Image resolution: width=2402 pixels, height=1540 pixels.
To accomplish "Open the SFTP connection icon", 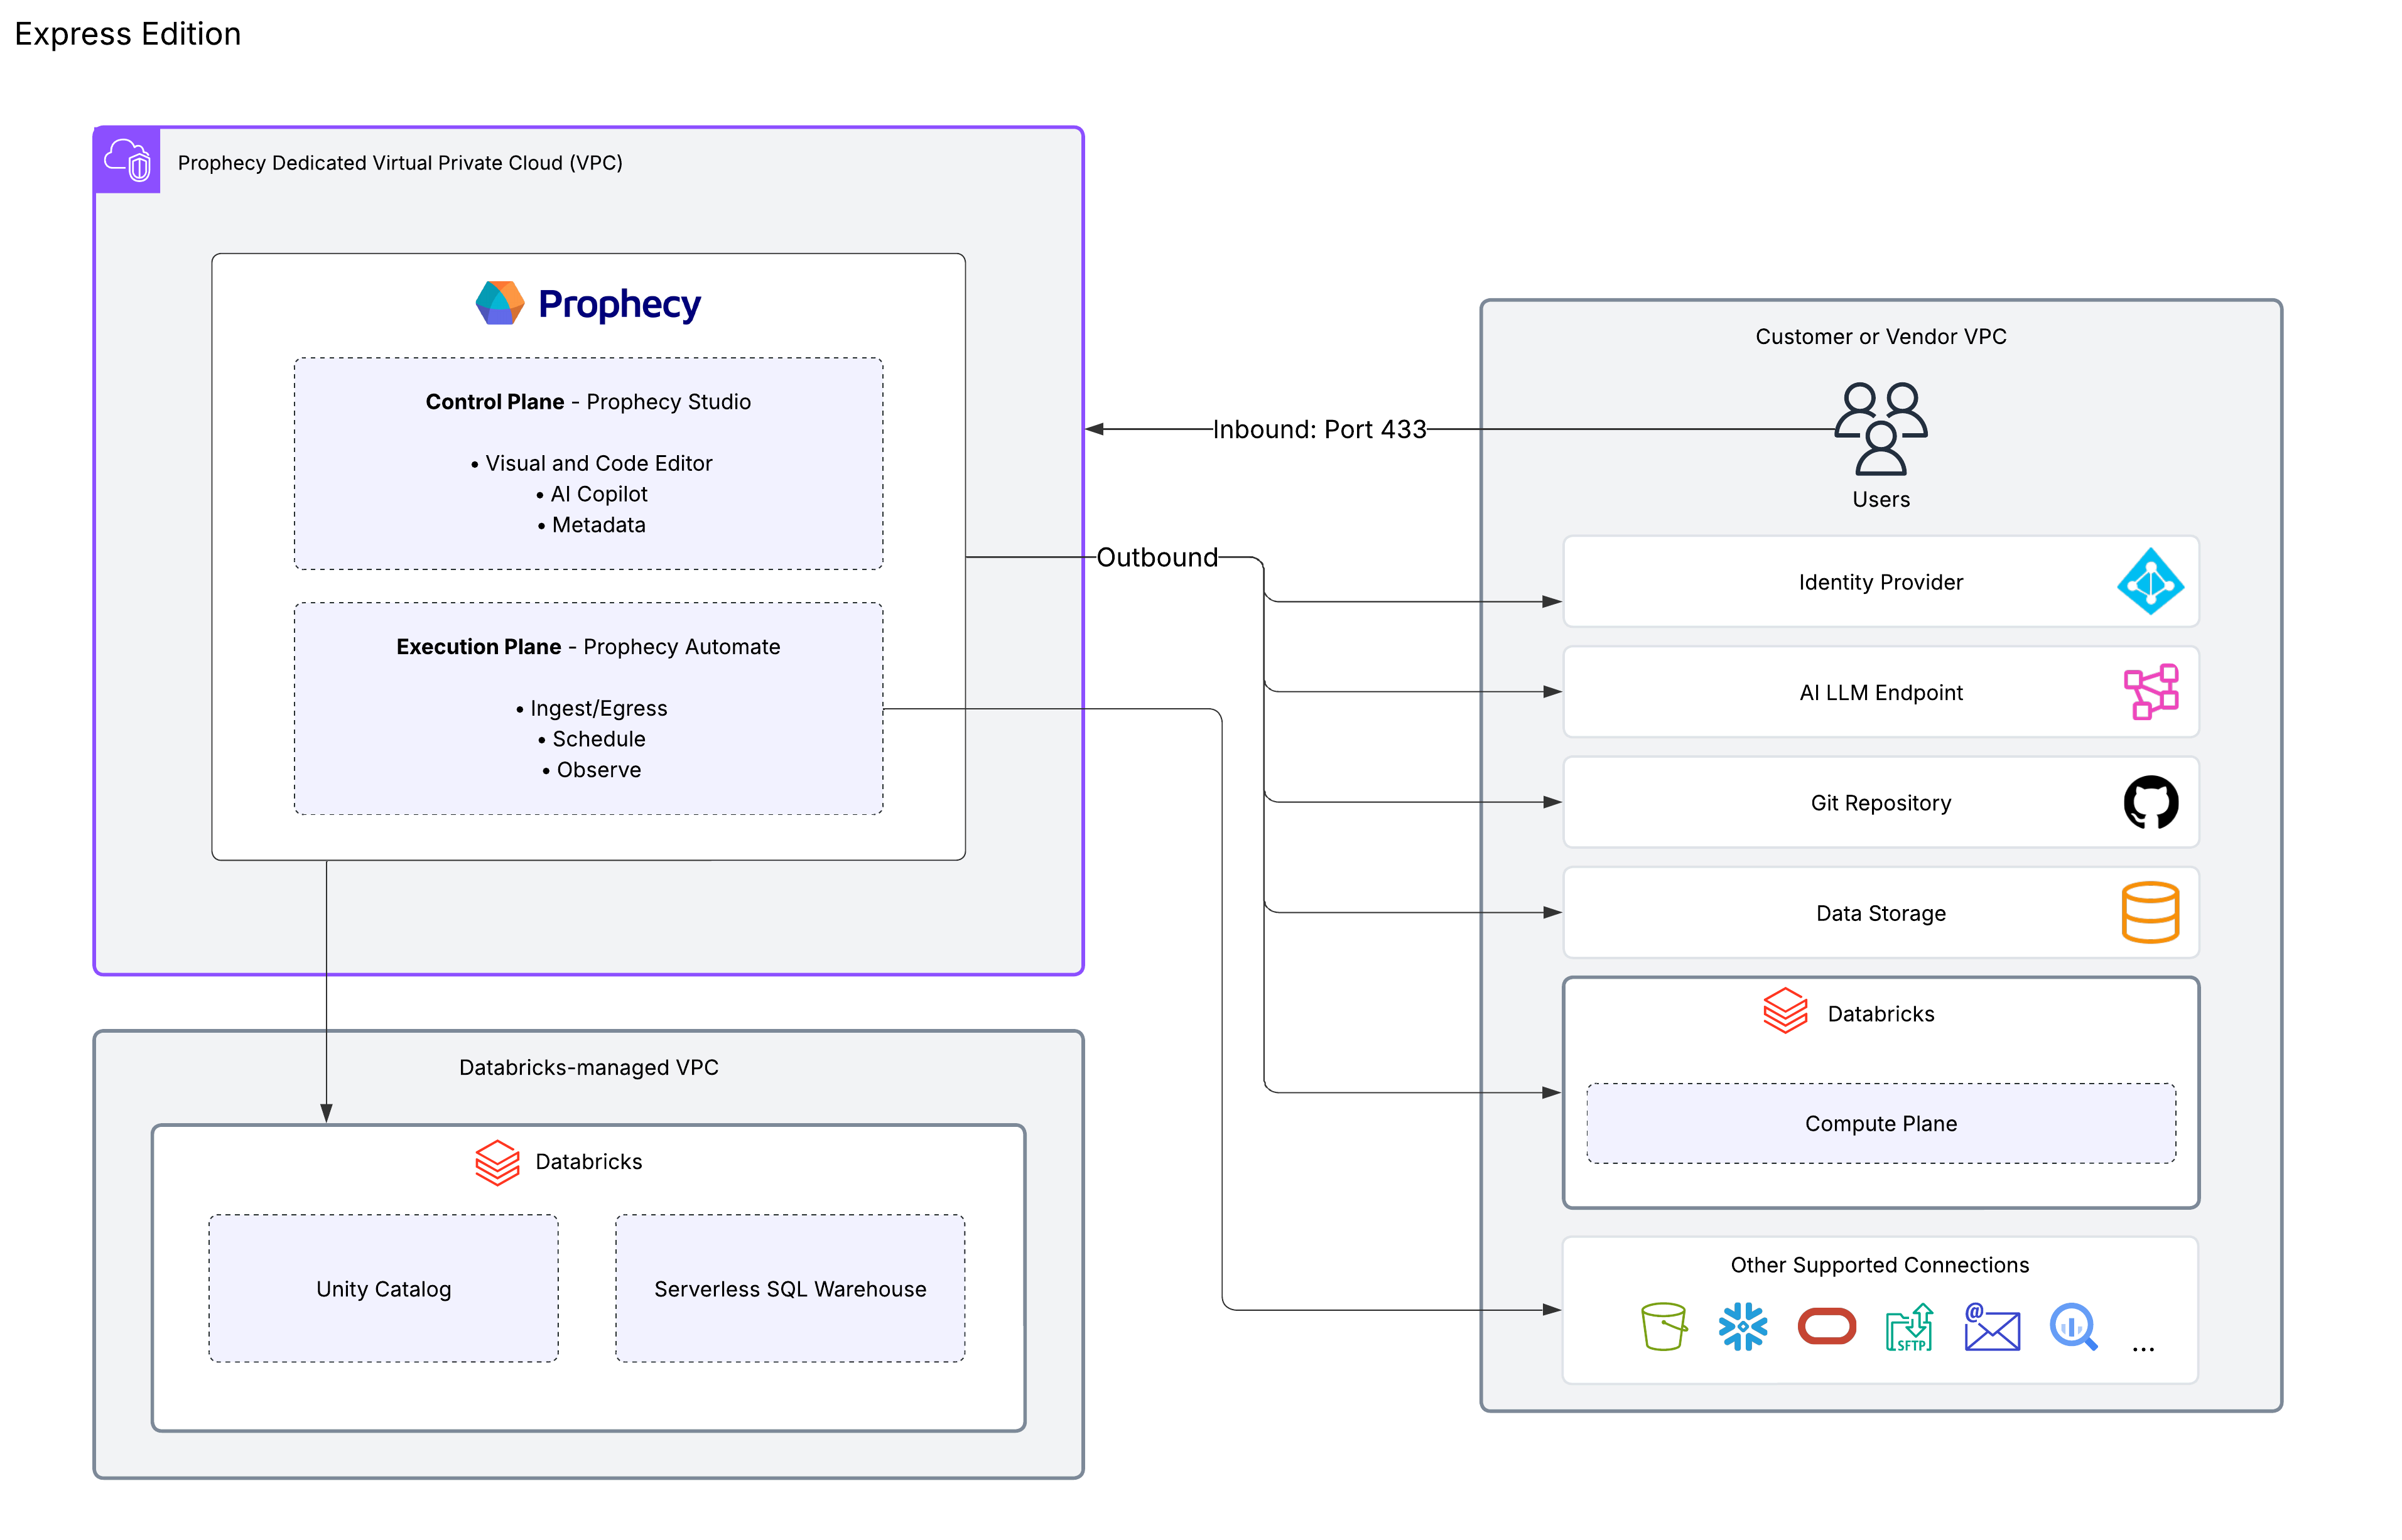I will pyautogui.click(x=1910, y=1328).
